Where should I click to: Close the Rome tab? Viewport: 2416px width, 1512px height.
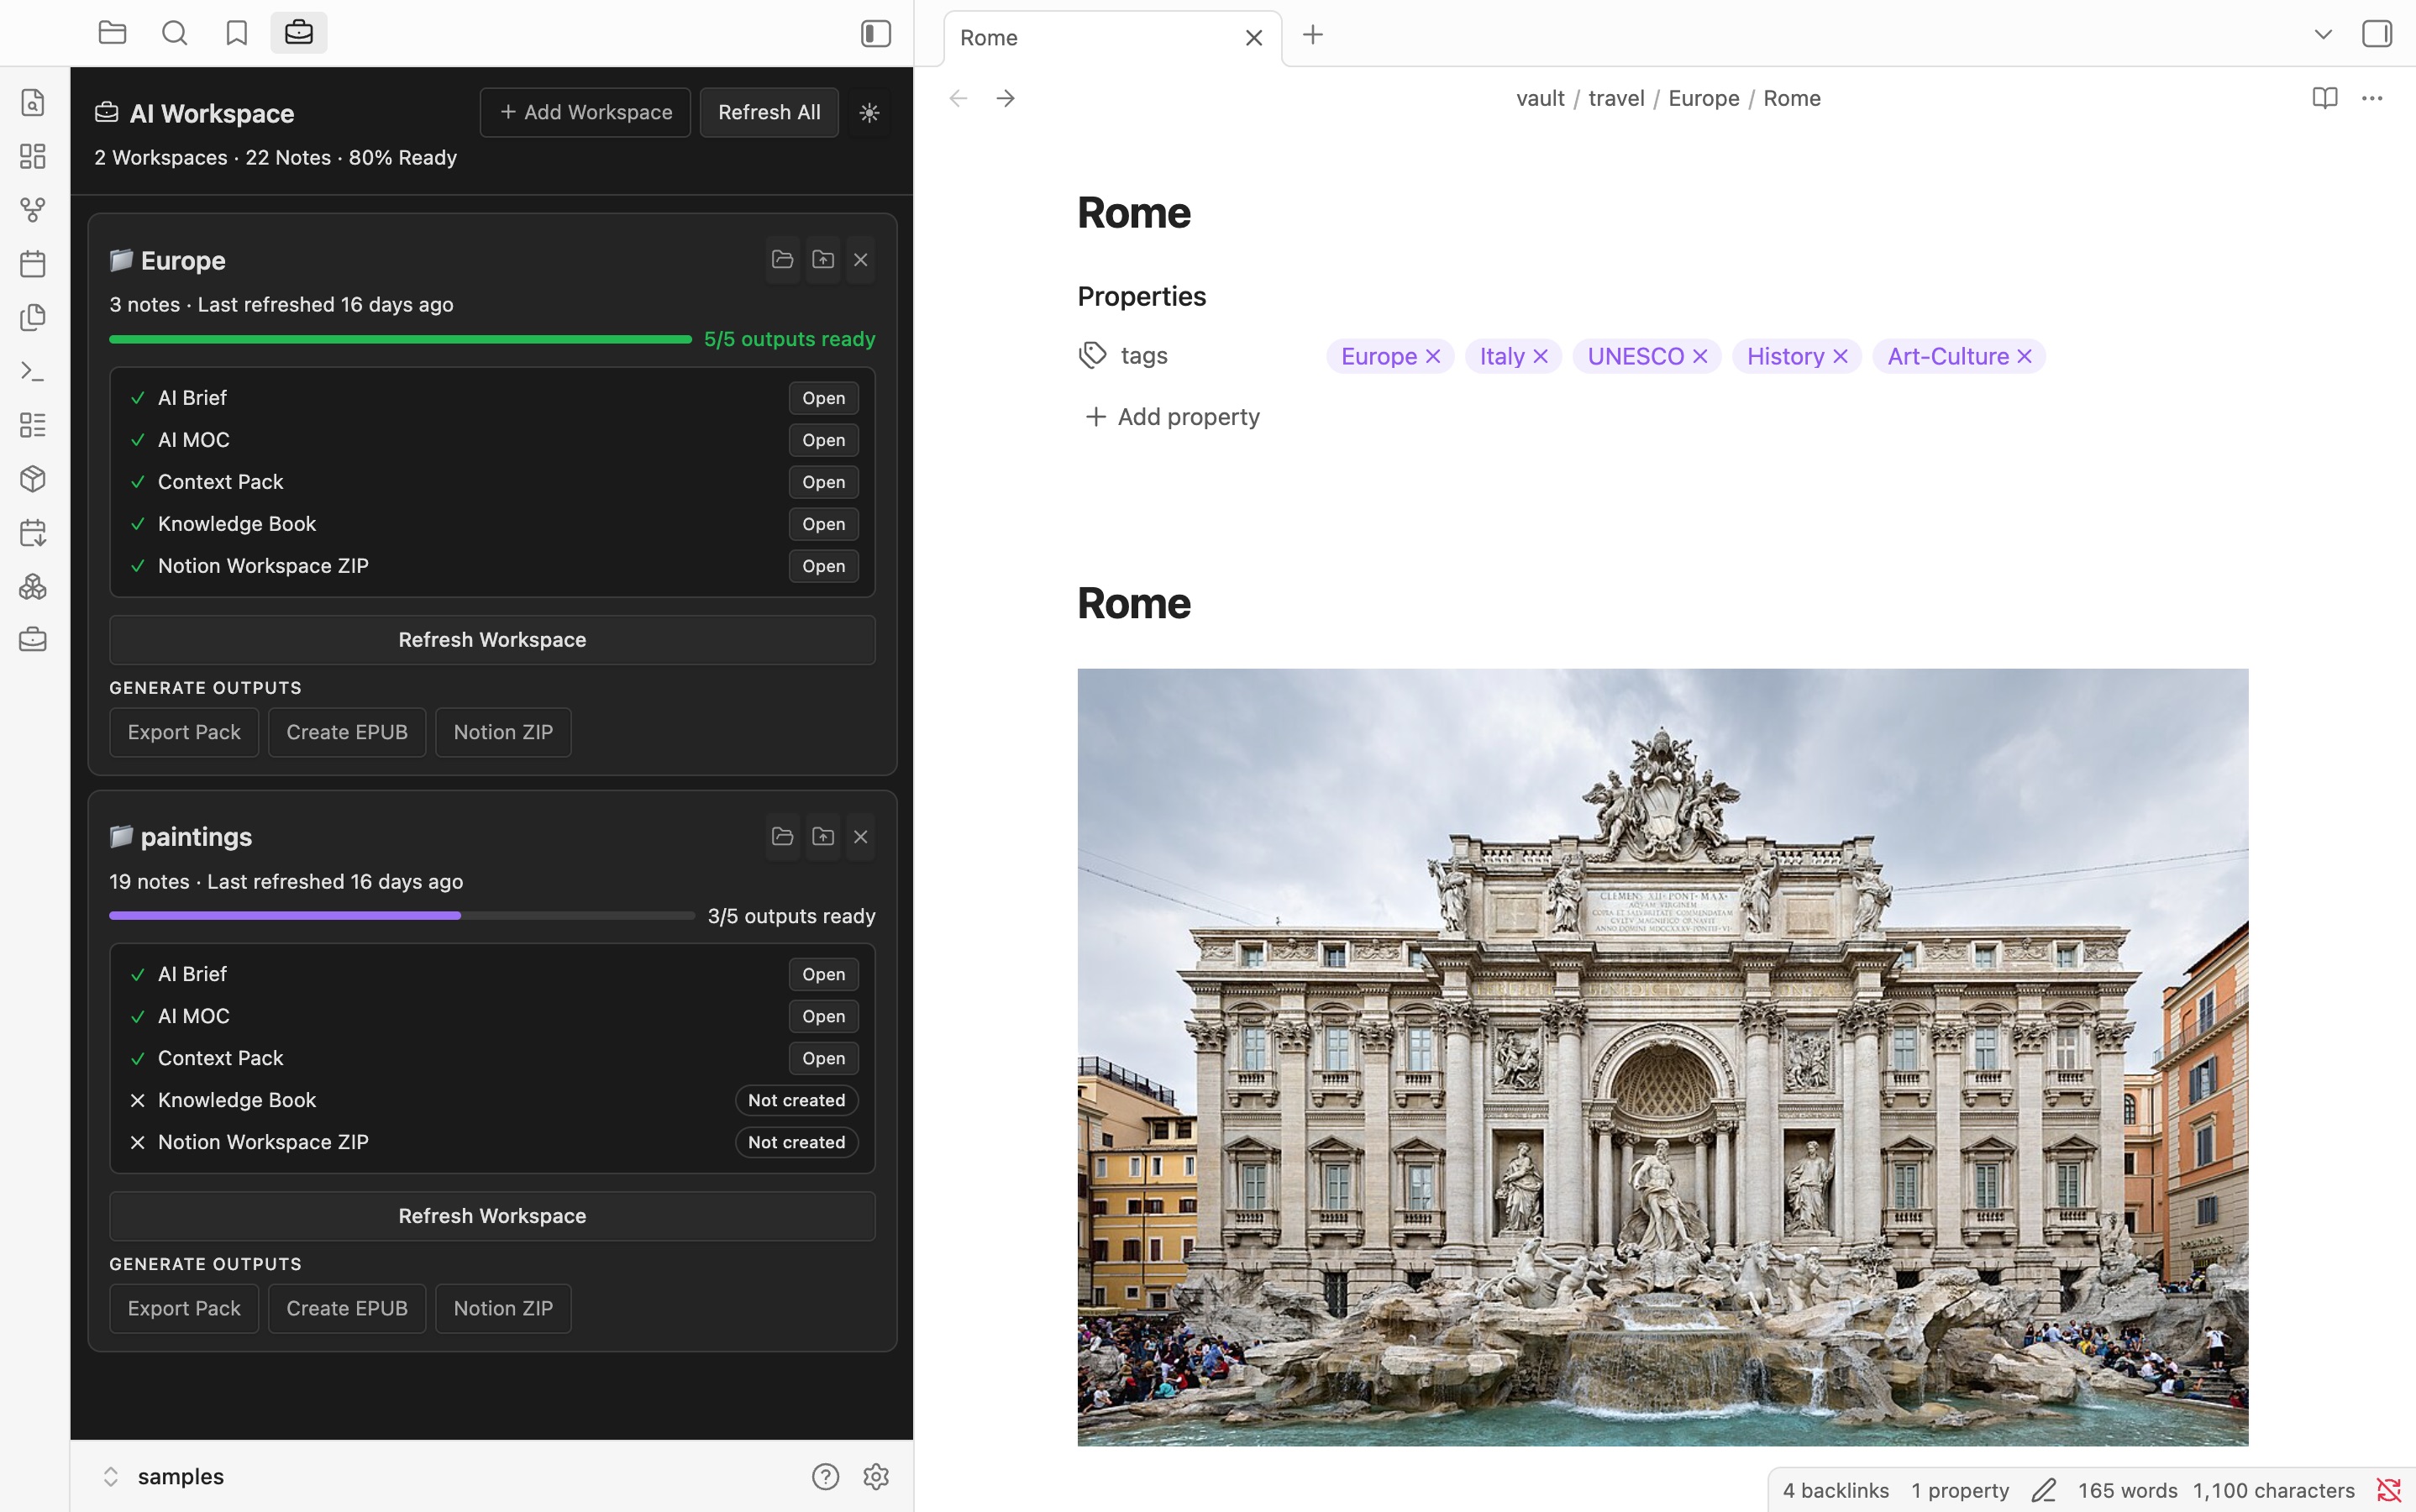tap(1254, 38)
